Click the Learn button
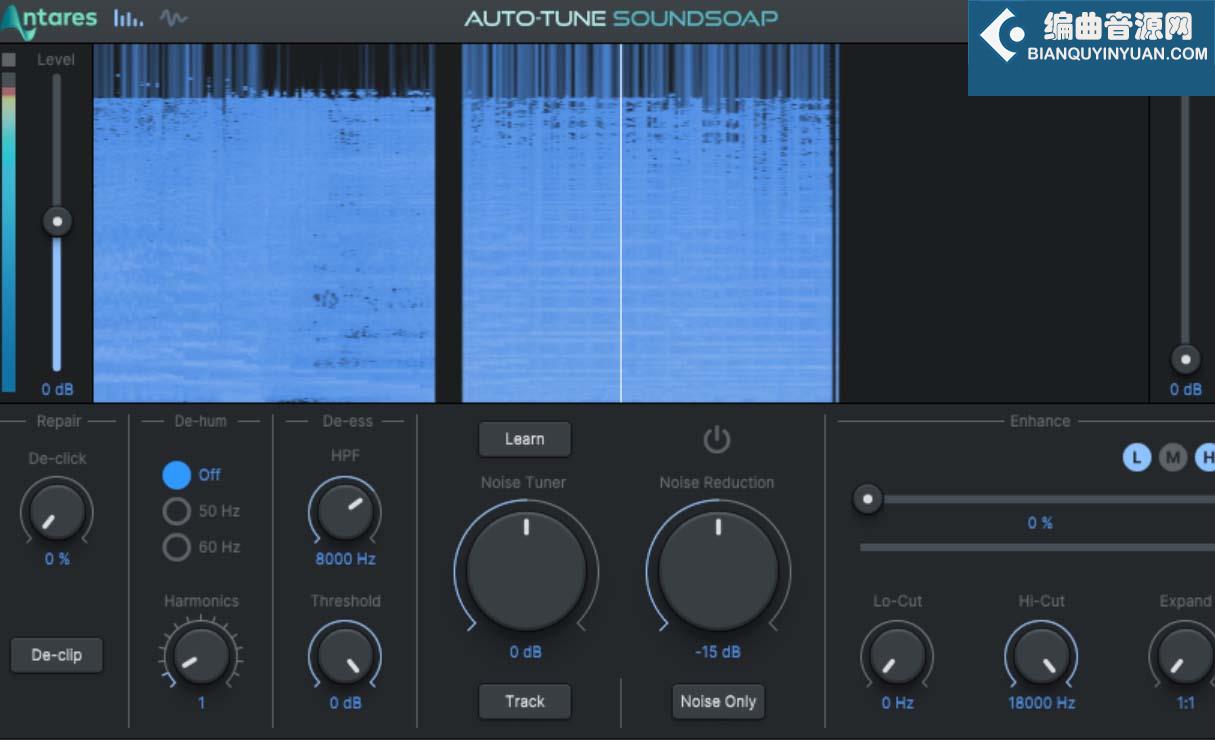1215x740 pixels. point(525,439)
